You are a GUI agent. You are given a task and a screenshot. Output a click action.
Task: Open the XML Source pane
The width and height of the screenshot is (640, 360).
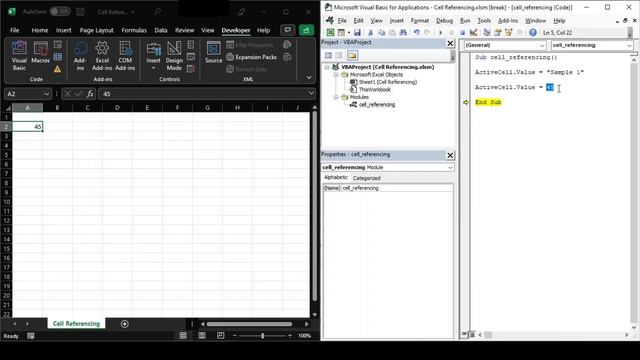213,53
